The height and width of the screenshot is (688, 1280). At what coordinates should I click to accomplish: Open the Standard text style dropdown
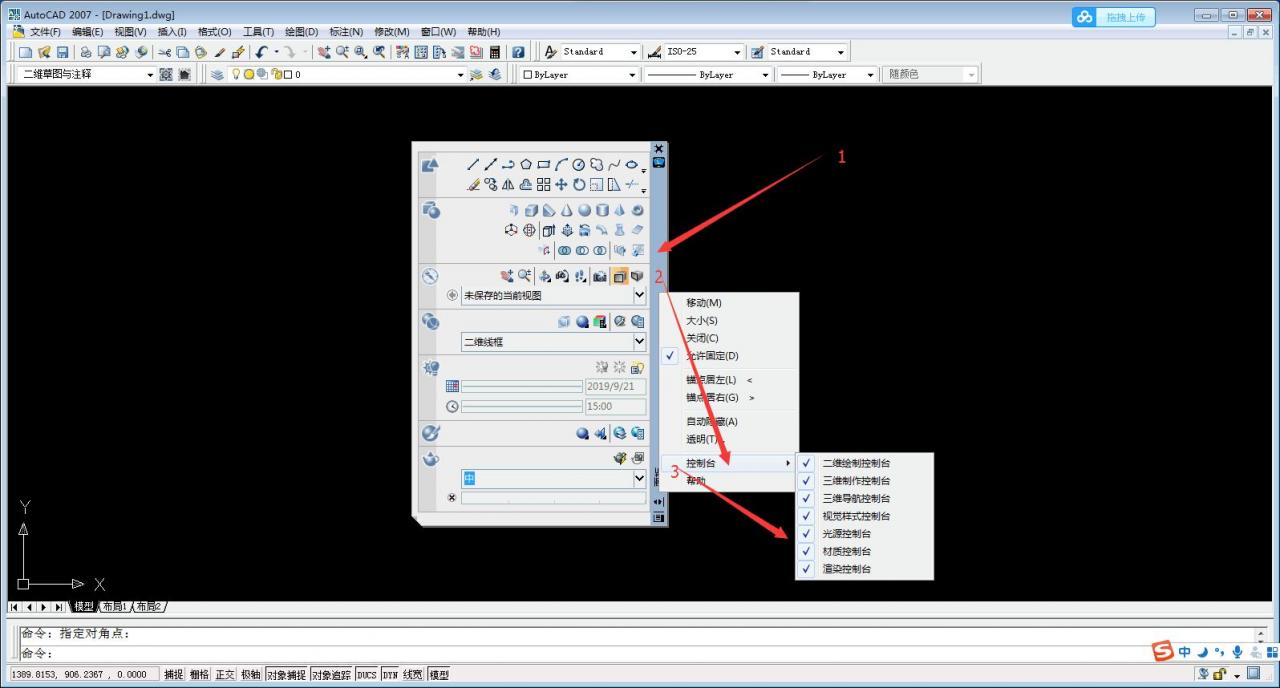634,52
